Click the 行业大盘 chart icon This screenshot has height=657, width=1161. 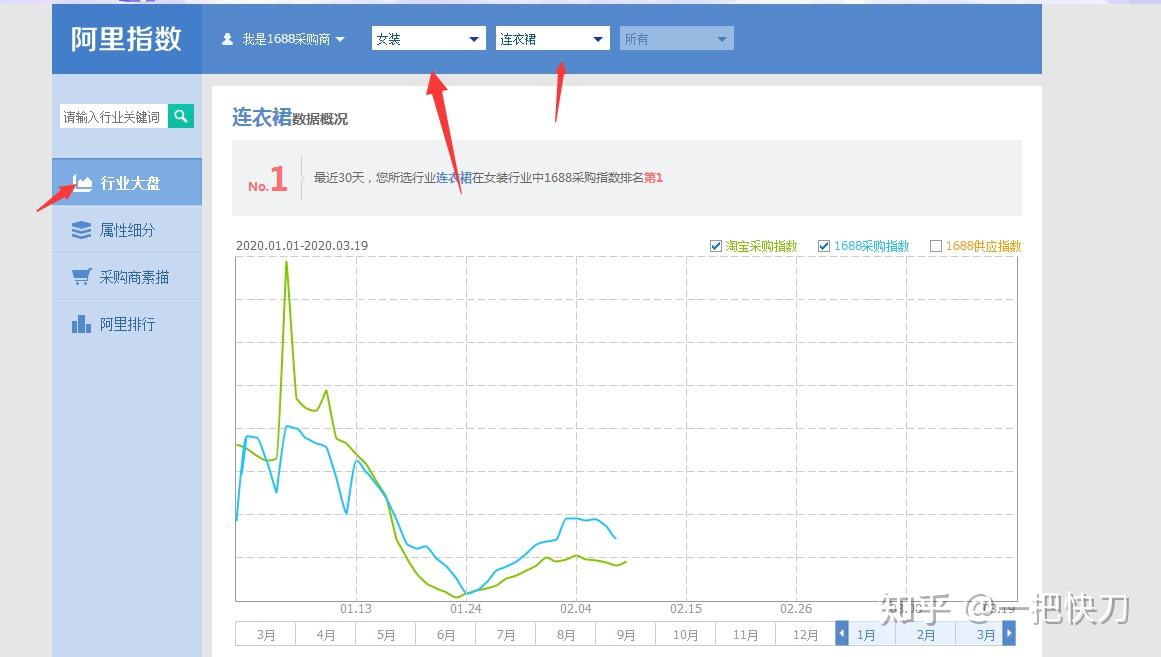[82, 182]
